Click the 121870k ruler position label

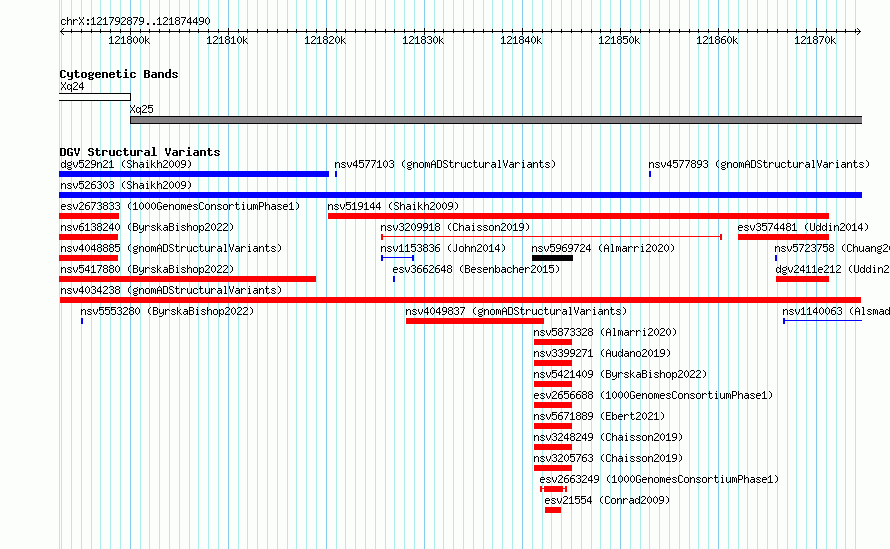815,40
